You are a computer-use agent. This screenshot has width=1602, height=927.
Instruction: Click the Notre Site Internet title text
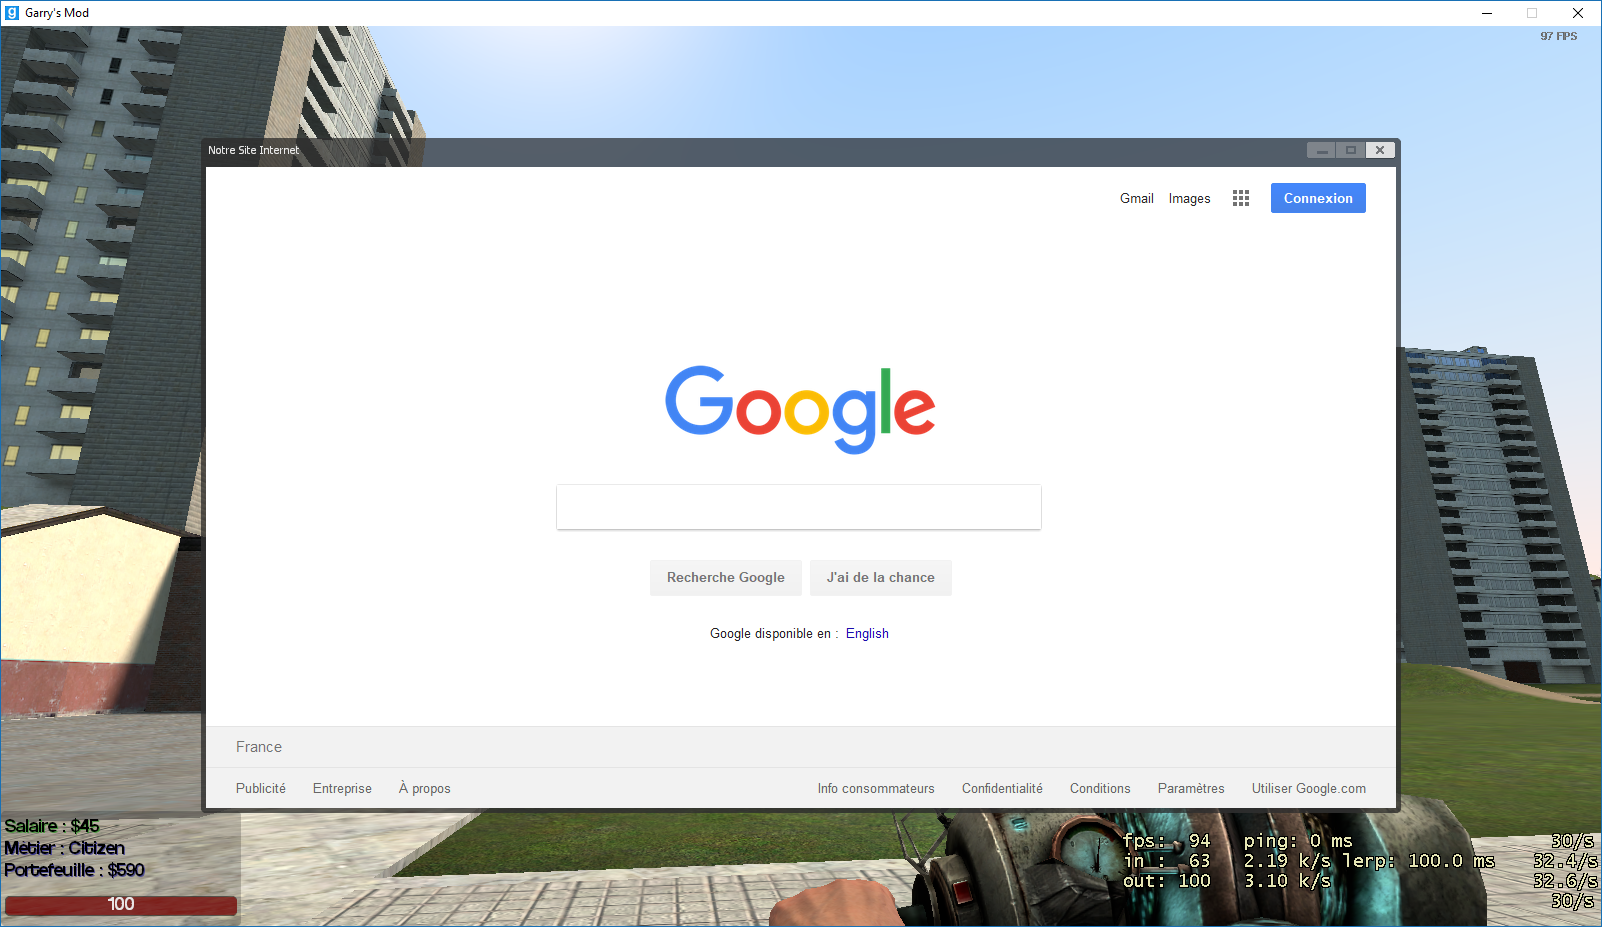point(253,150)
